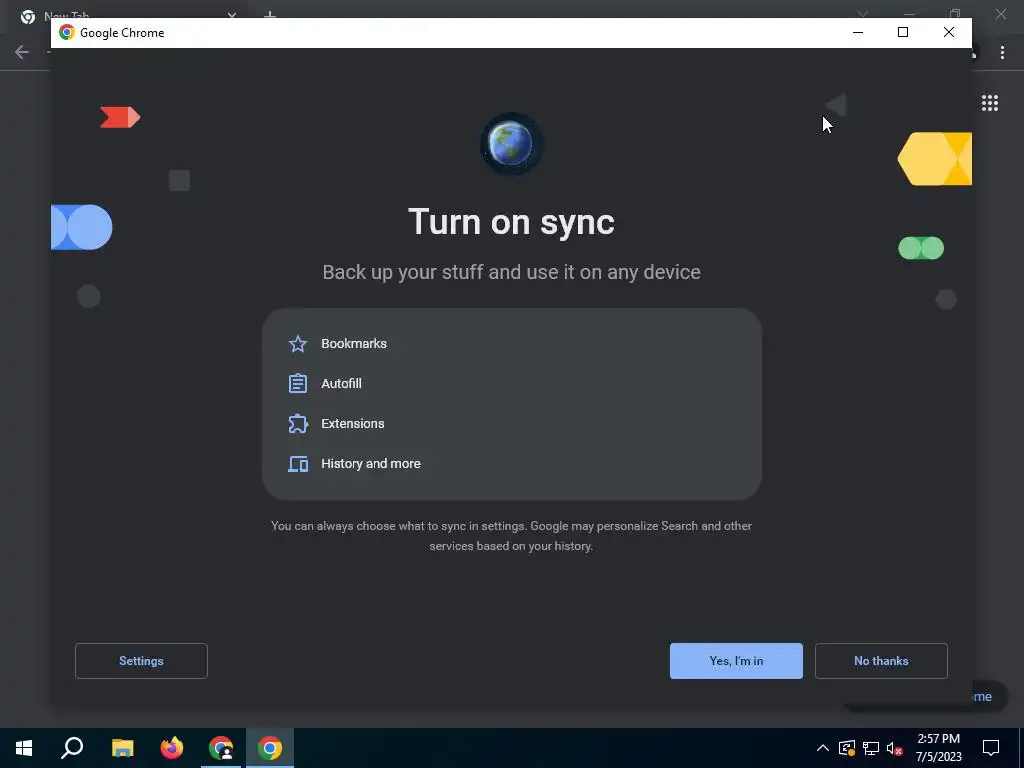Open Chrome three-dot menu in background window
The width and height of the screenshot is (1024, 768).
coord(1002,52)
